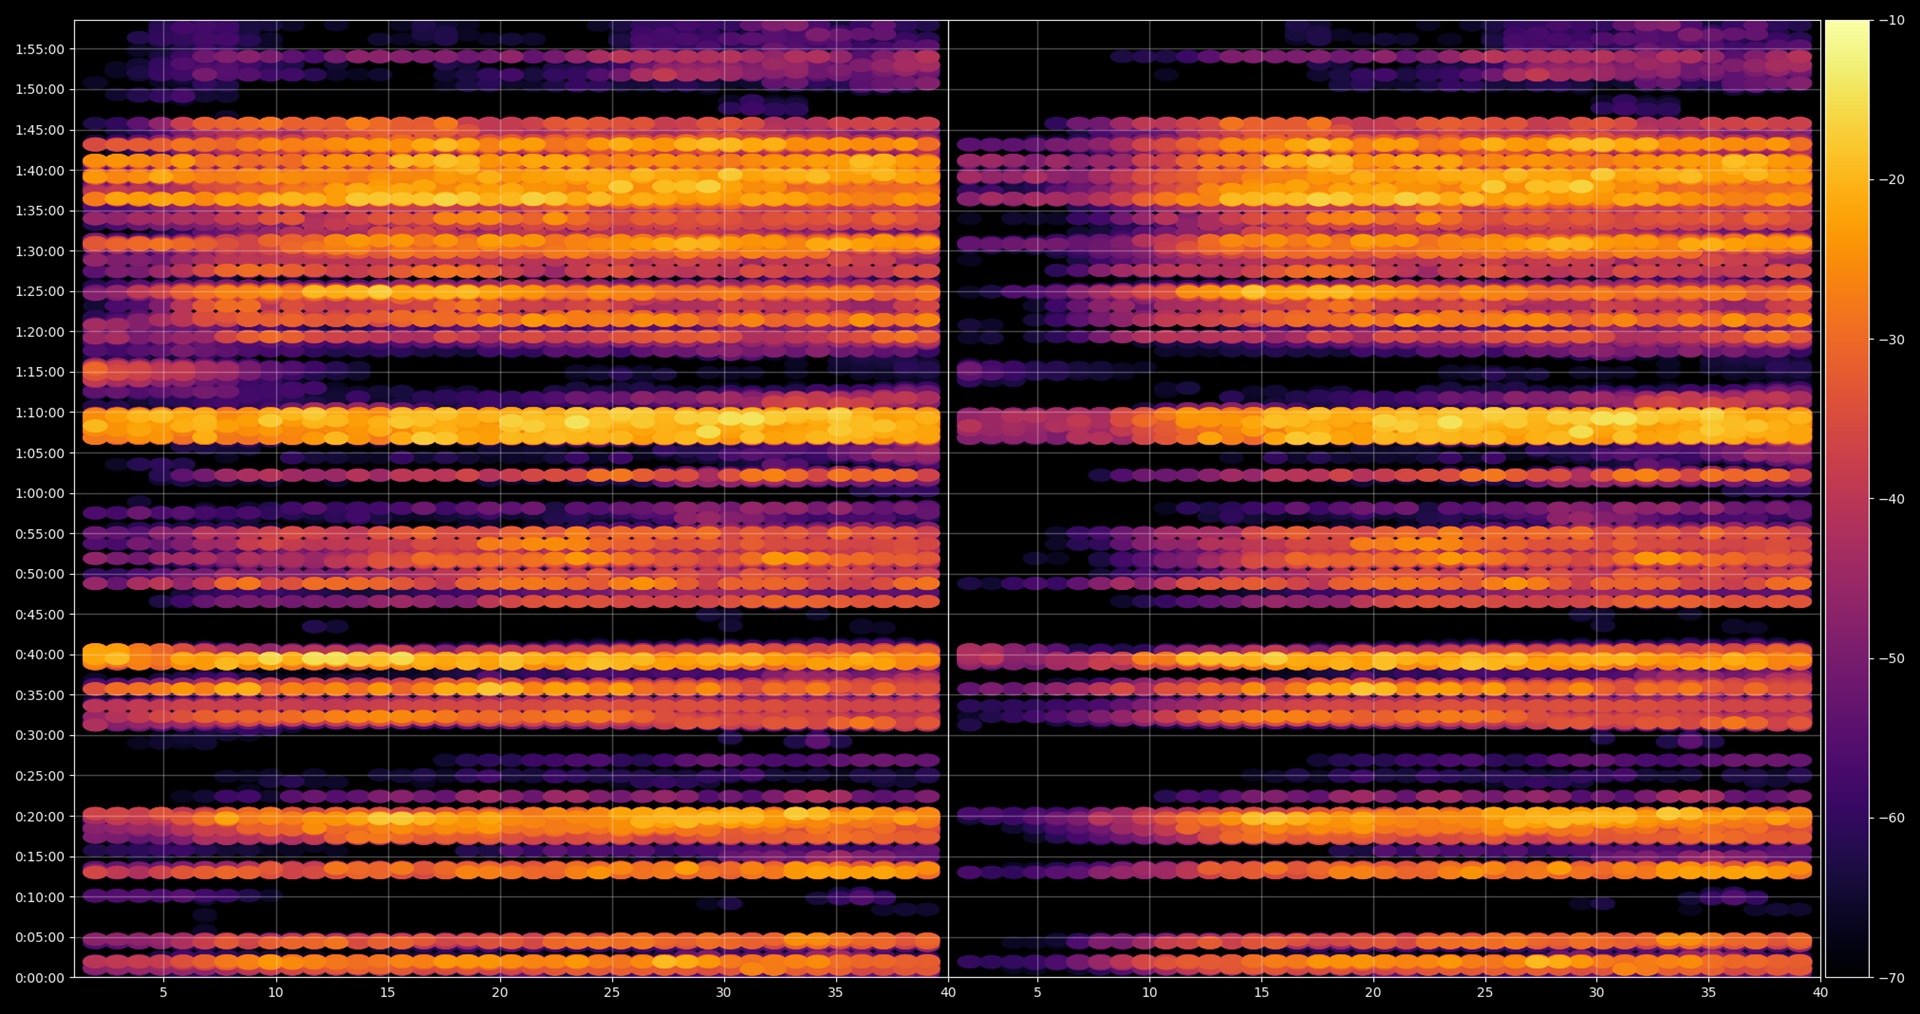Click the 1:40:00 time axis label
Screen dimensions: 1920x1014
click(x=40, y=170)
